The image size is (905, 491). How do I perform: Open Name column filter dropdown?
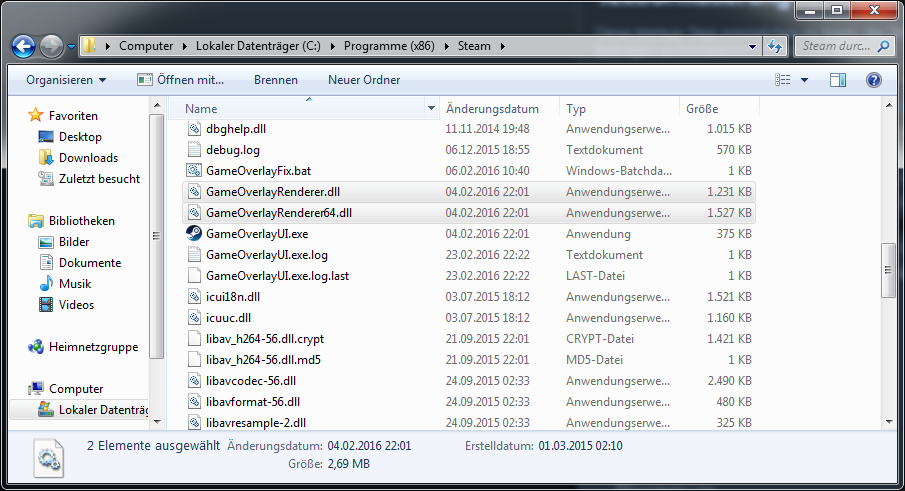pos(431,108)
